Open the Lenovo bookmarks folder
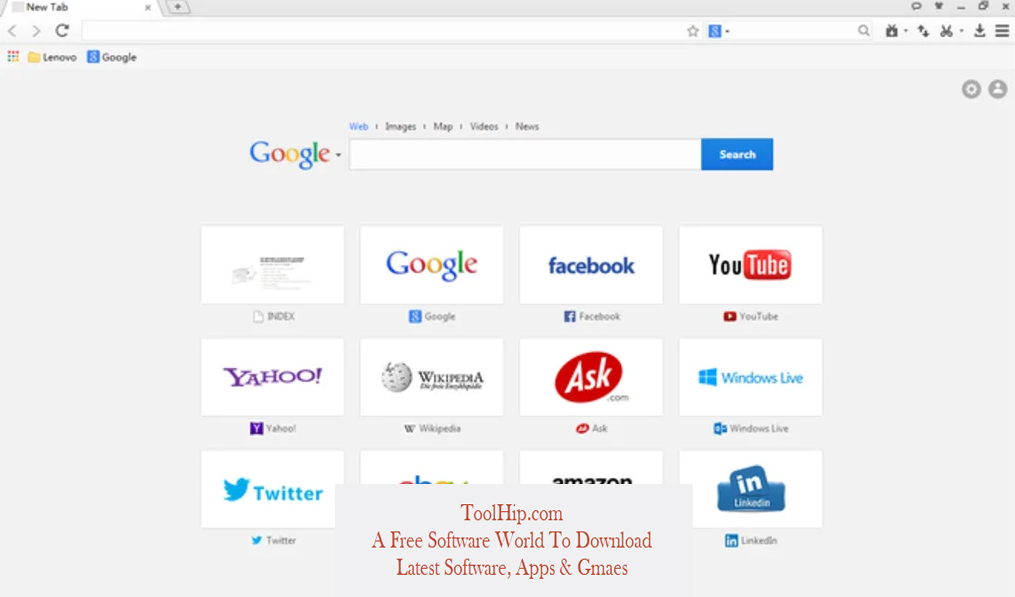Image resolution: width=1015 pixels, height=597 pixels. [52, 57]
